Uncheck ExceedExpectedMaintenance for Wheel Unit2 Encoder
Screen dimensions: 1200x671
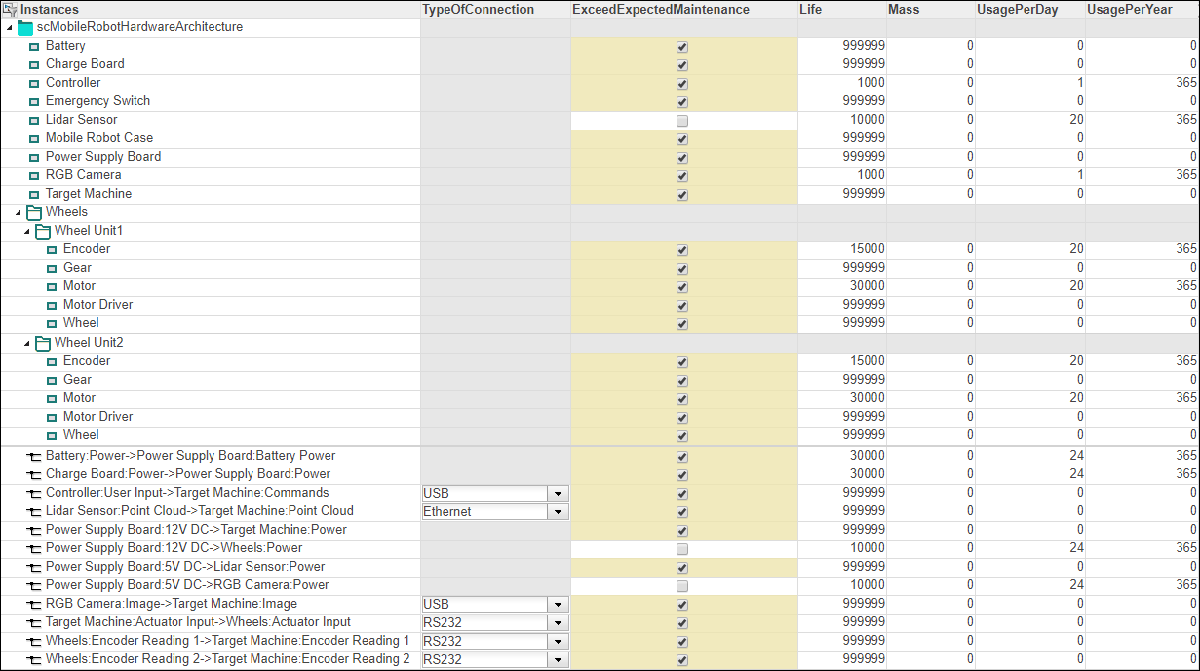click(682, 362)
